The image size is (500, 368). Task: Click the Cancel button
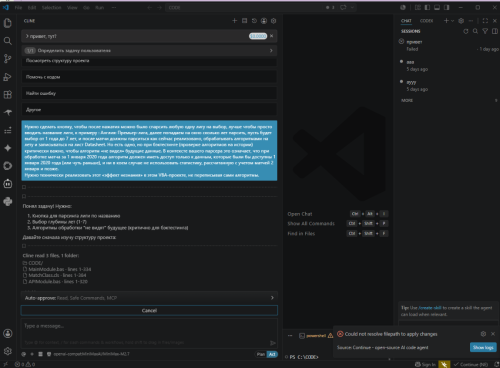(149, 310)
